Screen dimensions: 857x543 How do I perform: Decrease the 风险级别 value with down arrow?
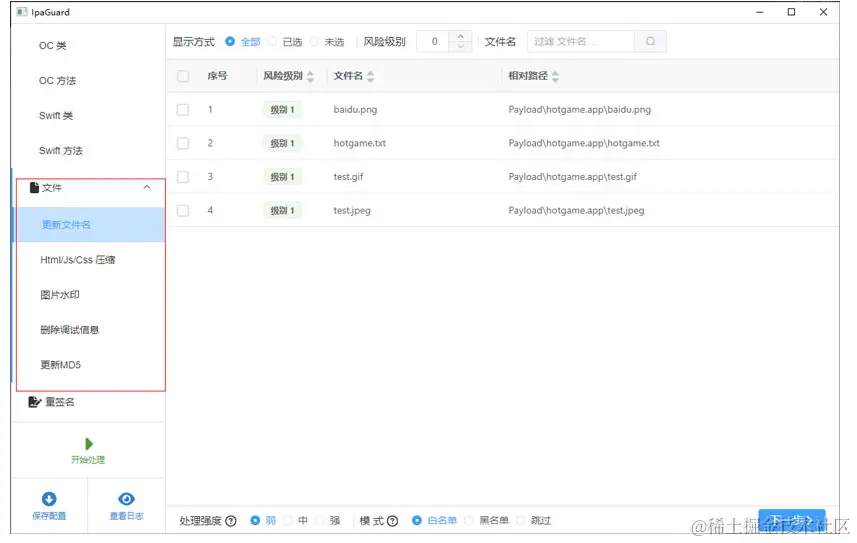[460, 46]
